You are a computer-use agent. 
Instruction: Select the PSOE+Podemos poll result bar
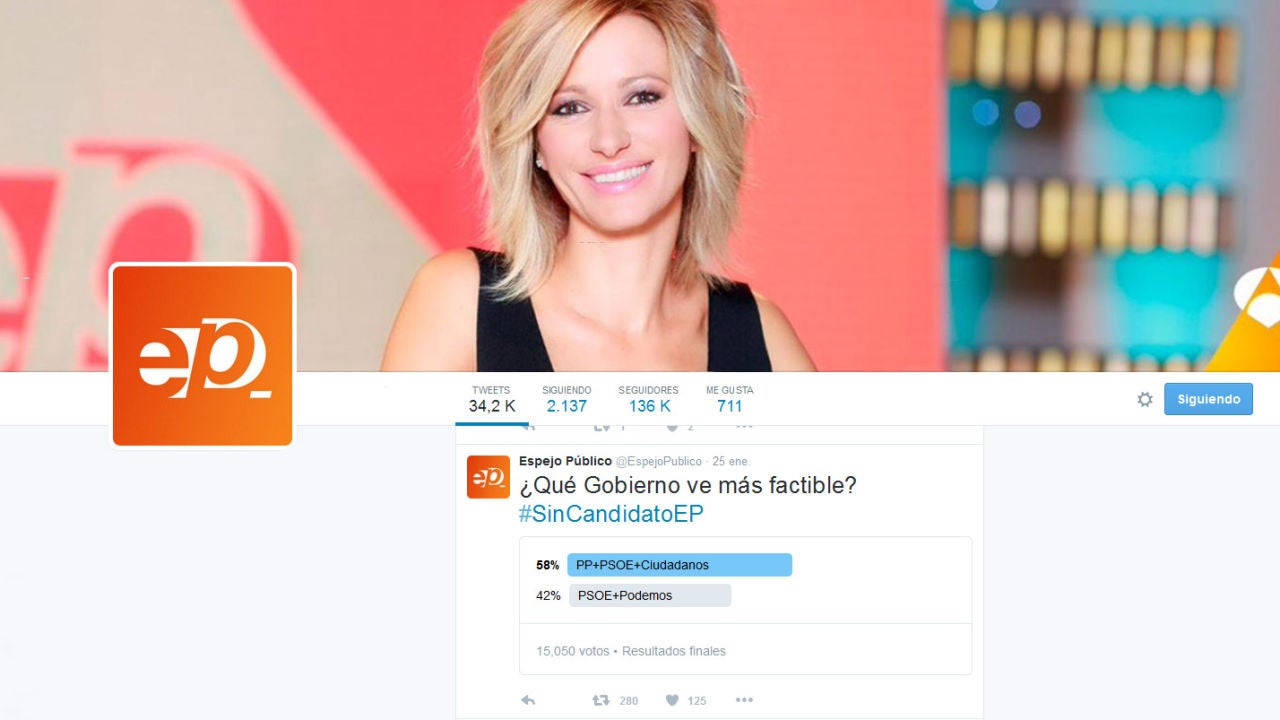[x=650, y=595]
